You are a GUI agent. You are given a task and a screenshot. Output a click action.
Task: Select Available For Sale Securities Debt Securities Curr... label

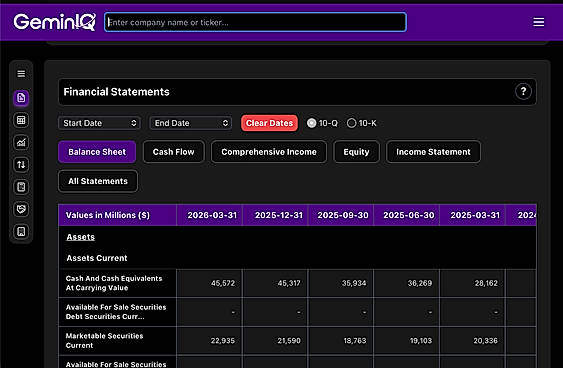[x=116, y=312]
